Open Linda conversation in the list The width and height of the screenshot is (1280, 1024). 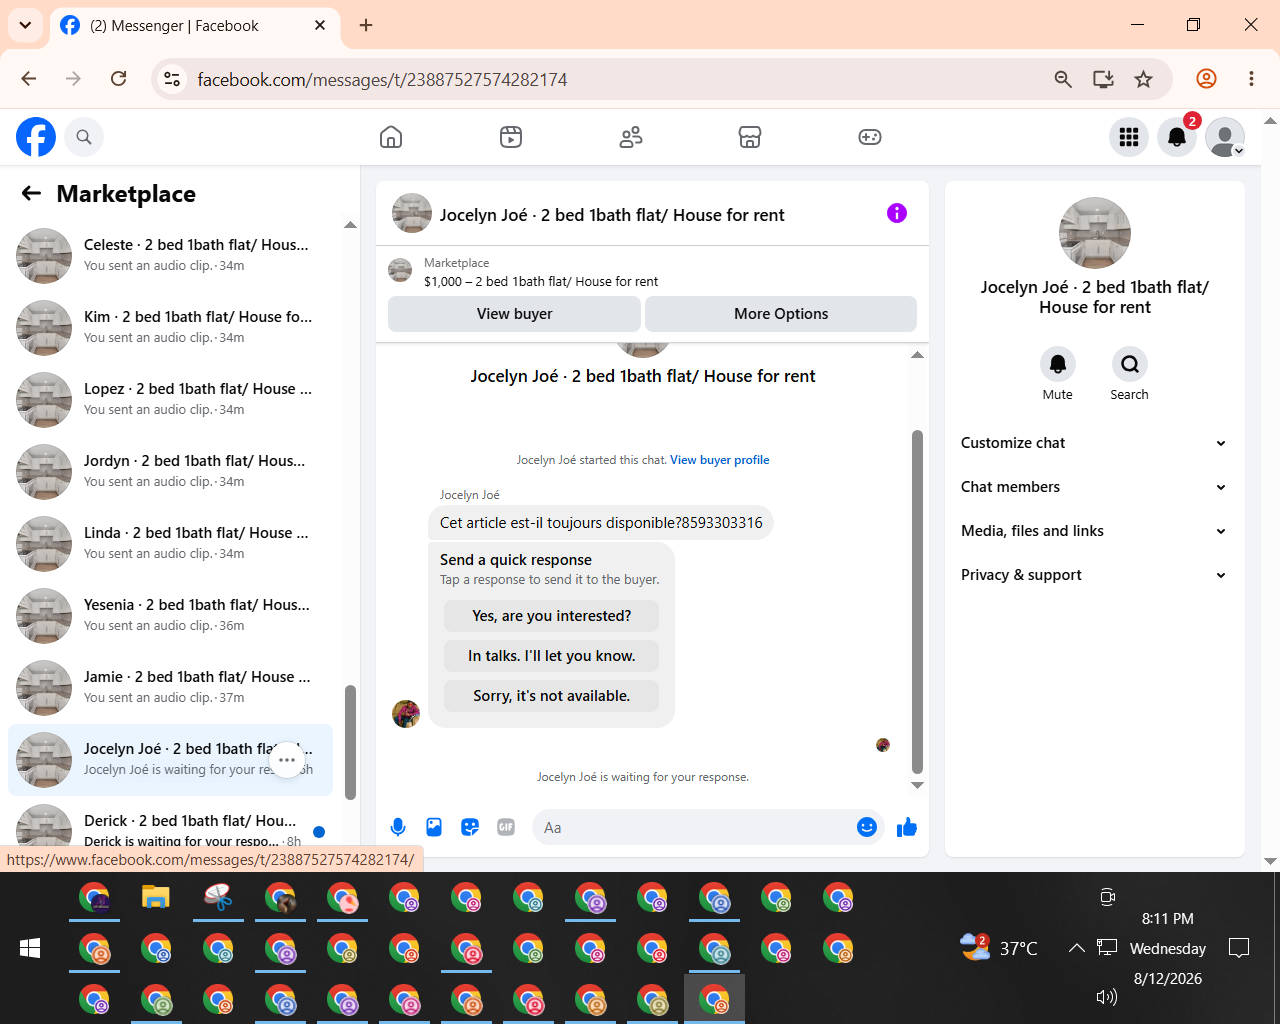point(170,544)
